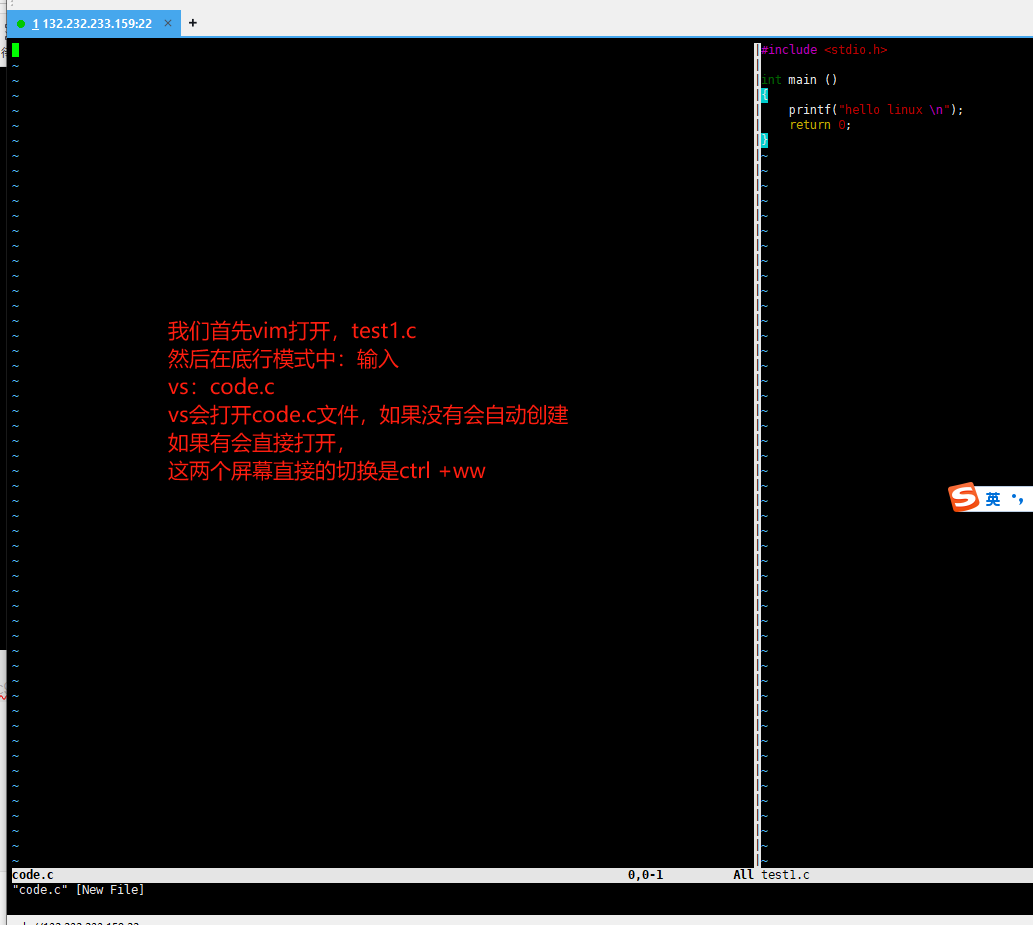The width and height of the screenshot is (1033, 925).
Task: Click the "code.c" [New File] message
Action: [x=78, y=890]
